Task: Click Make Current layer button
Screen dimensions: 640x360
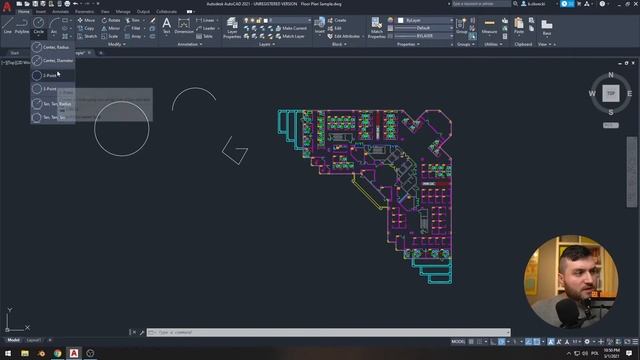Action: (x=291, y=28)
